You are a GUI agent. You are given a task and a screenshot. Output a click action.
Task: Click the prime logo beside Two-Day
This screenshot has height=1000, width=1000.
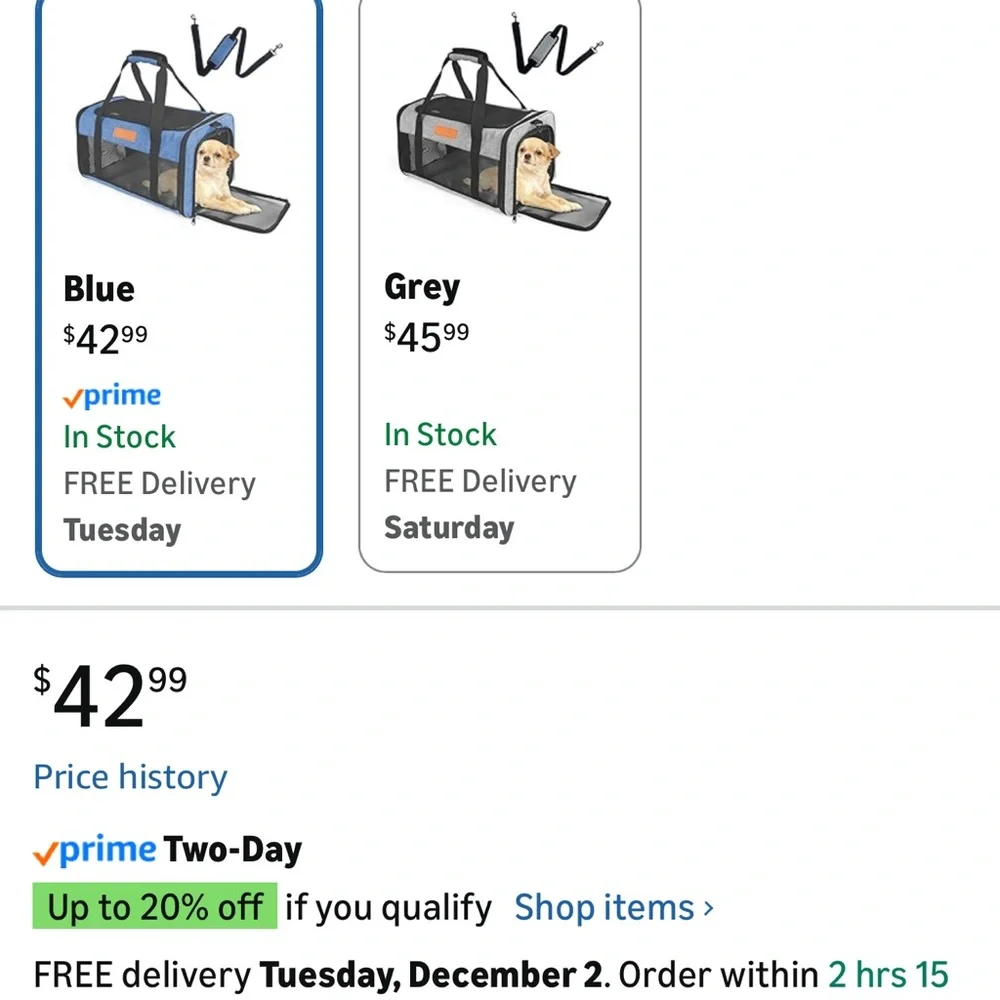(x=95, y=851)
